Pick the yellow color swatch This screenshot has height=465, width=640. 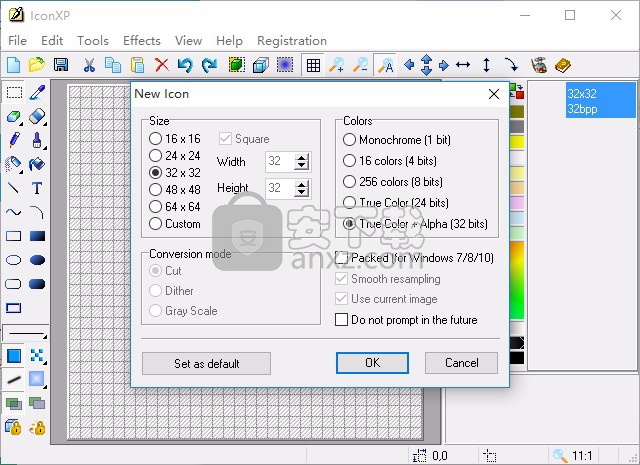517,142
